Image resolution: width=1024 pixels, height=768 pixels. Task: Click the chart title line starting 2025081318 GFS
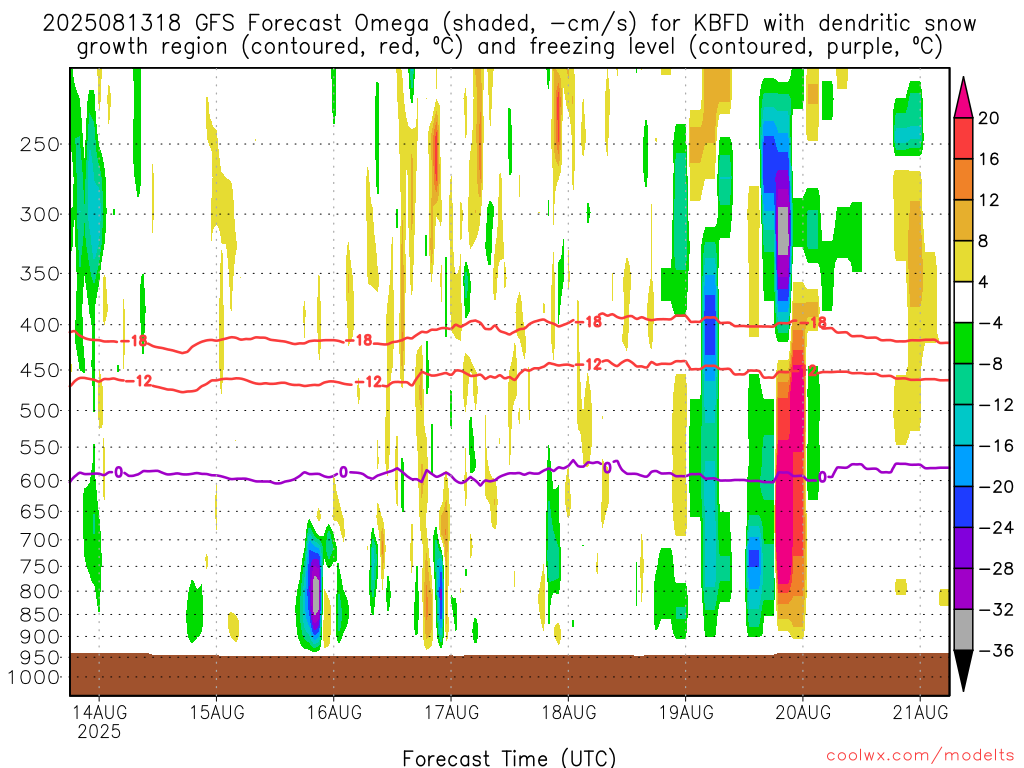coord(509,24)
